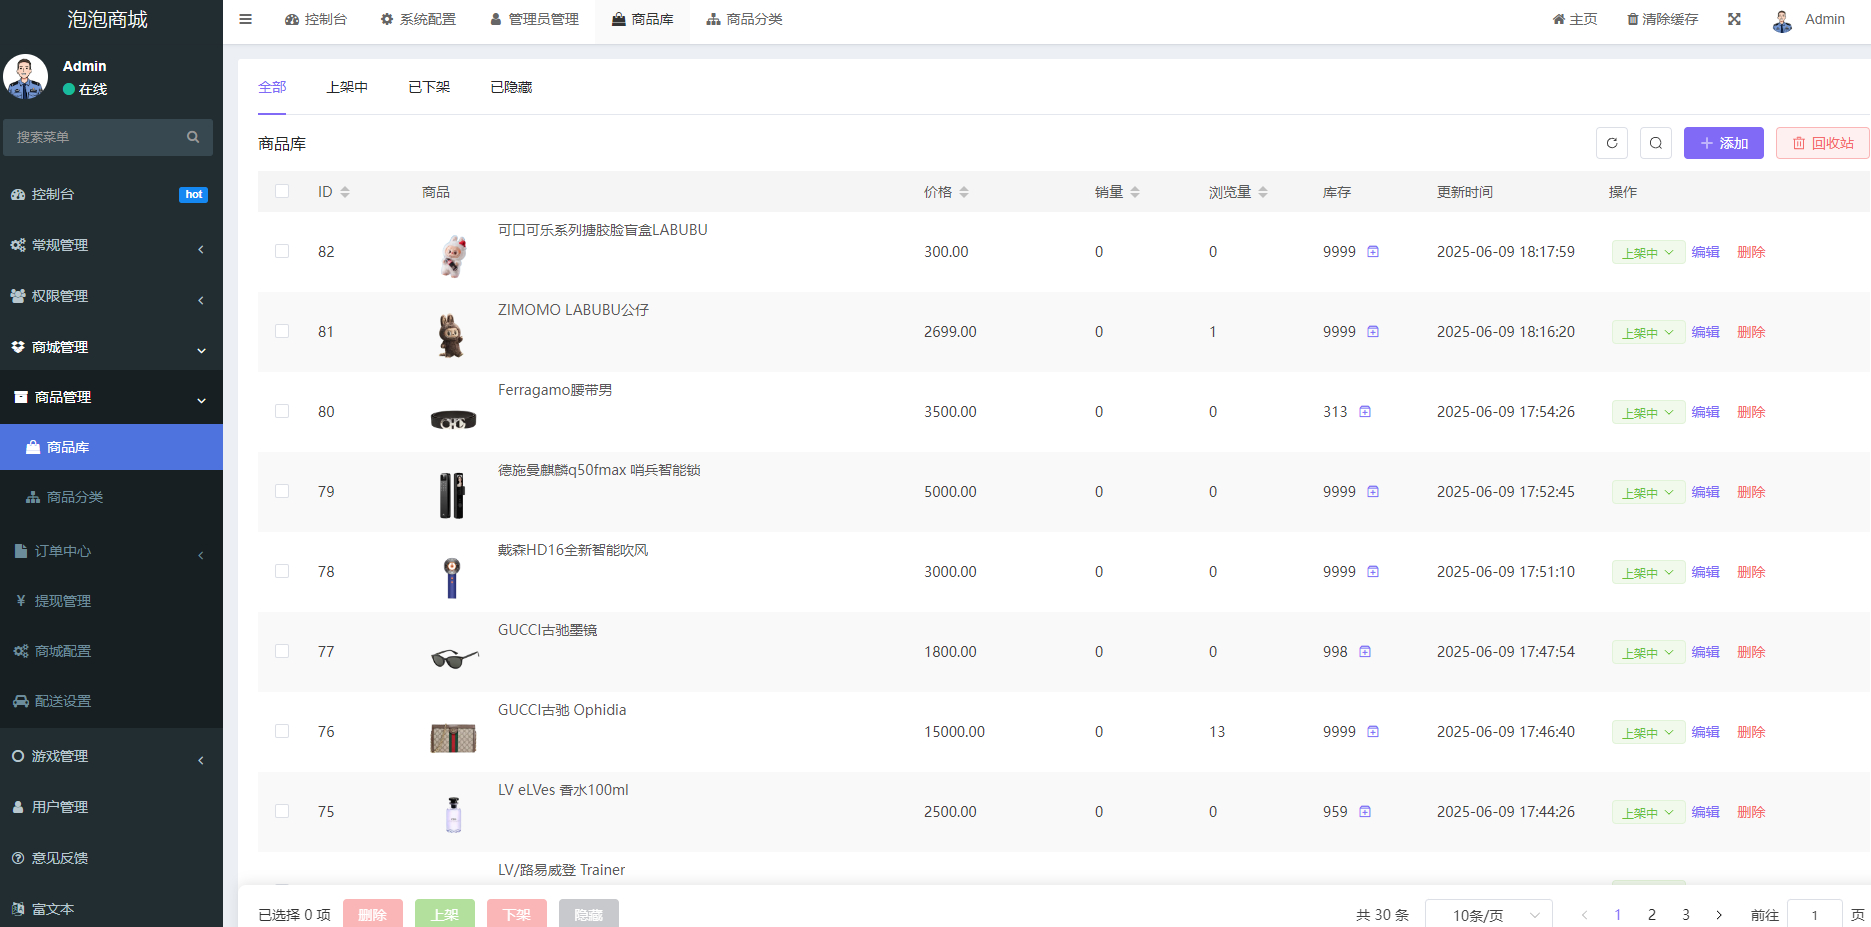1871x927 pixels.
Task: Open the 10条/页 page size dropdown
Action: click(1488, 915)
